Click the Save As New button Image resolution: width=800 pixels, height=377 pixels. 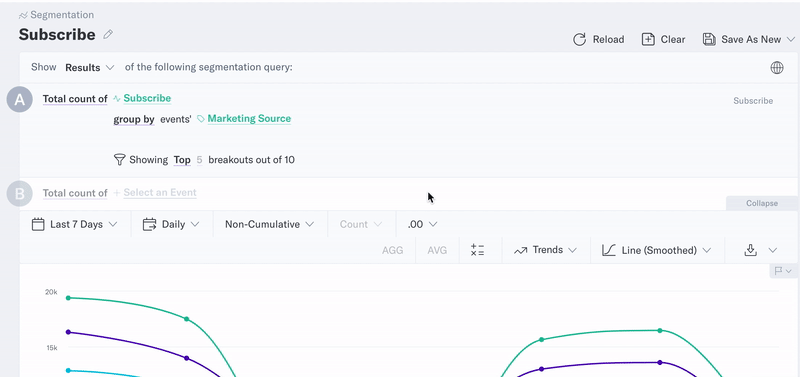[749, 39]
